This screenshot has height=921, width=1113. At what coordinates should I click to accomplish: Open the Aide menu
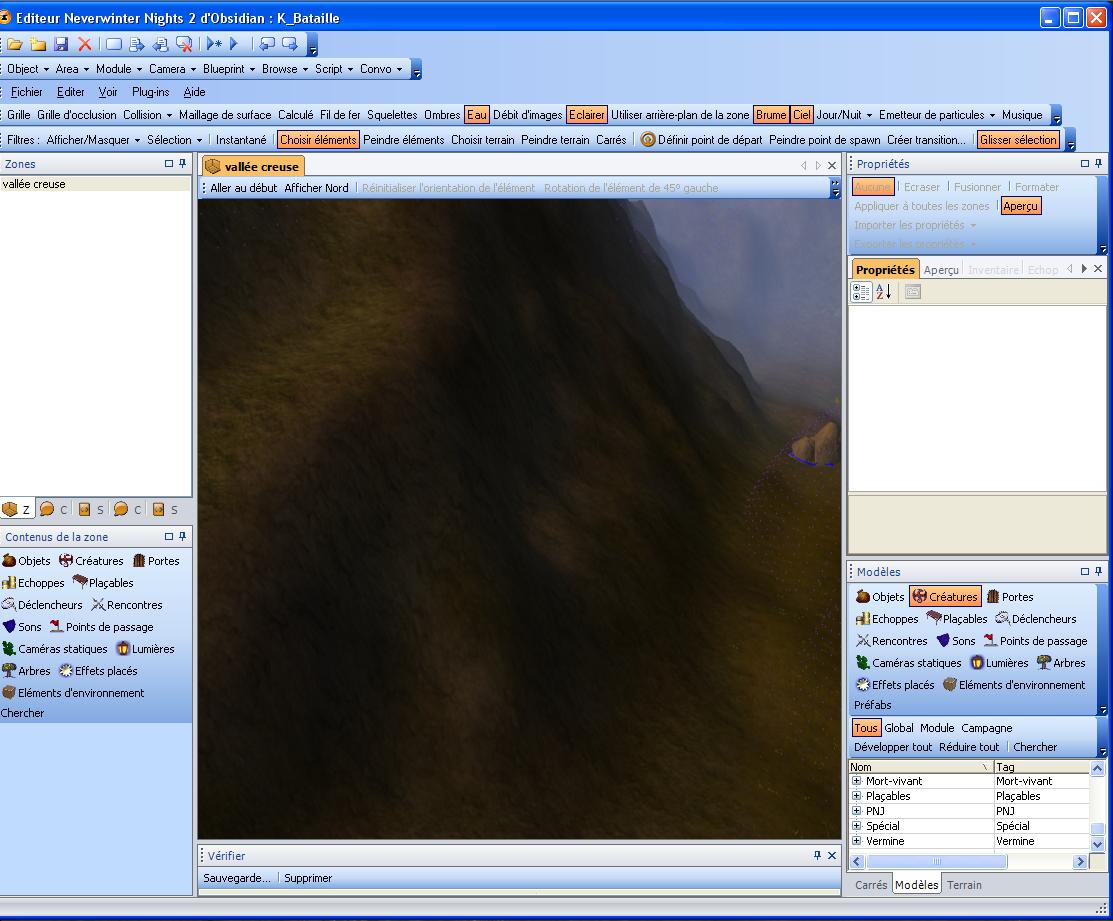point(194,92)
